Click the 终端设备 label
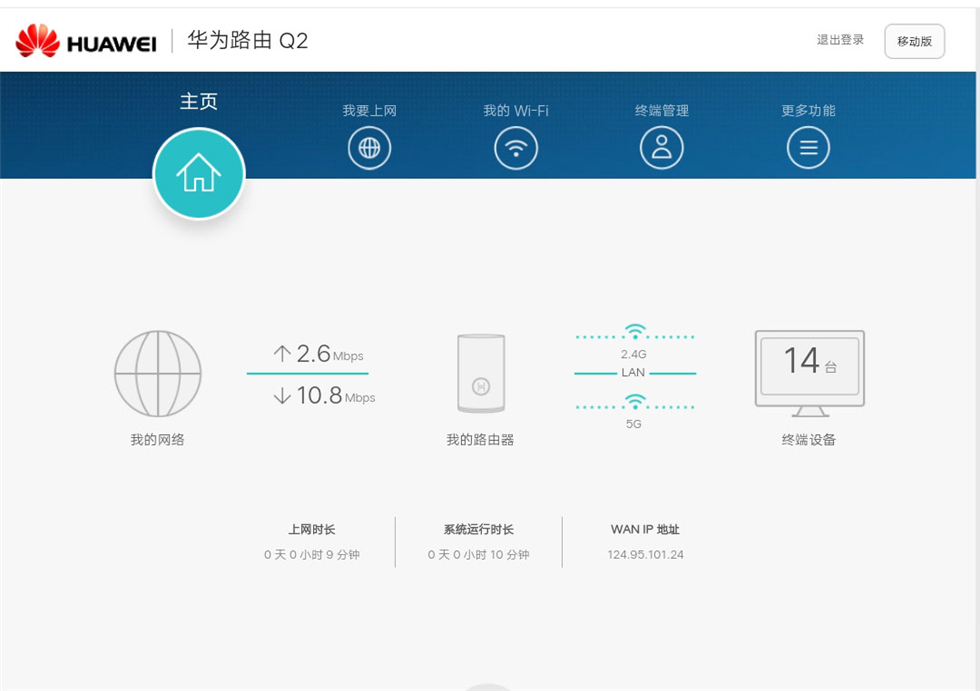The height and width of the screenshot is (691, 980). pos(809,440)
